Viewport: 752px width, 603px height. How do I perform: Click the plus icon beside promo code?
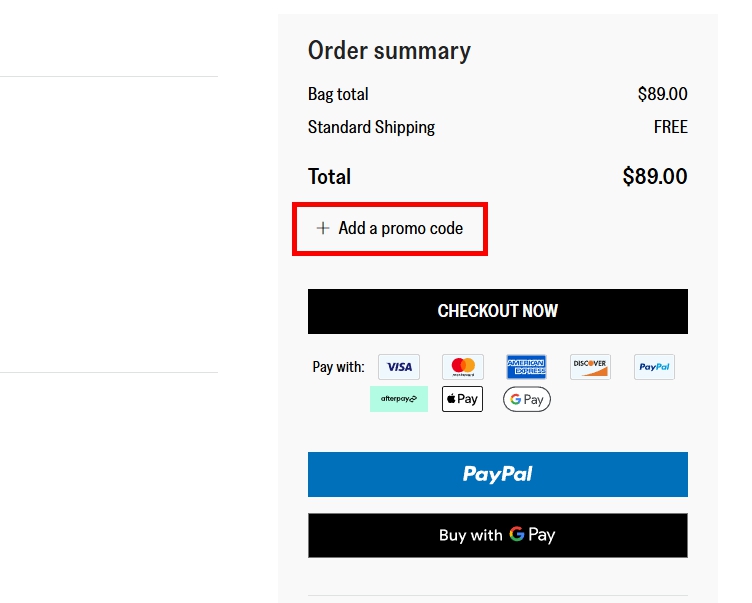322,228
